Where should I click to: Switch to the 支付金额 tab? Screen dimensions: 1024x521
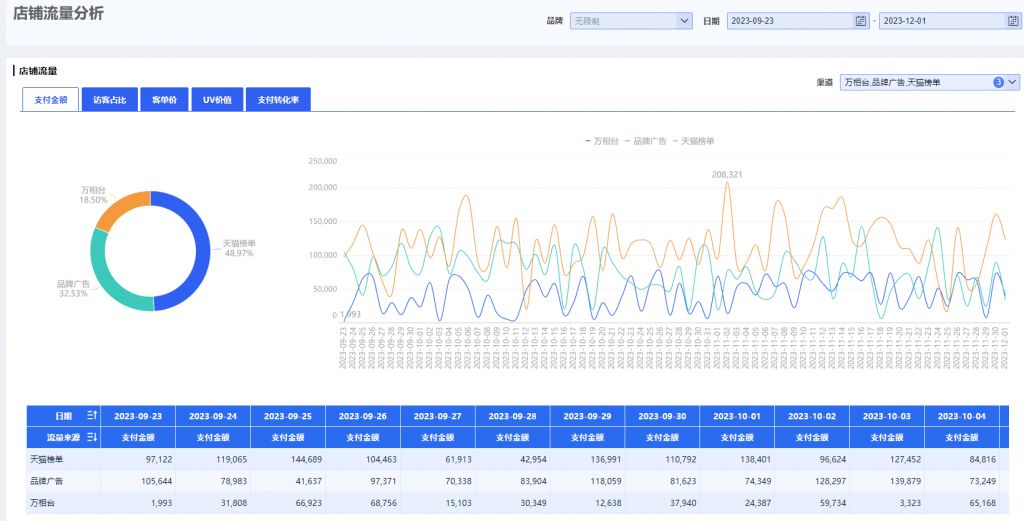(50, 100)
